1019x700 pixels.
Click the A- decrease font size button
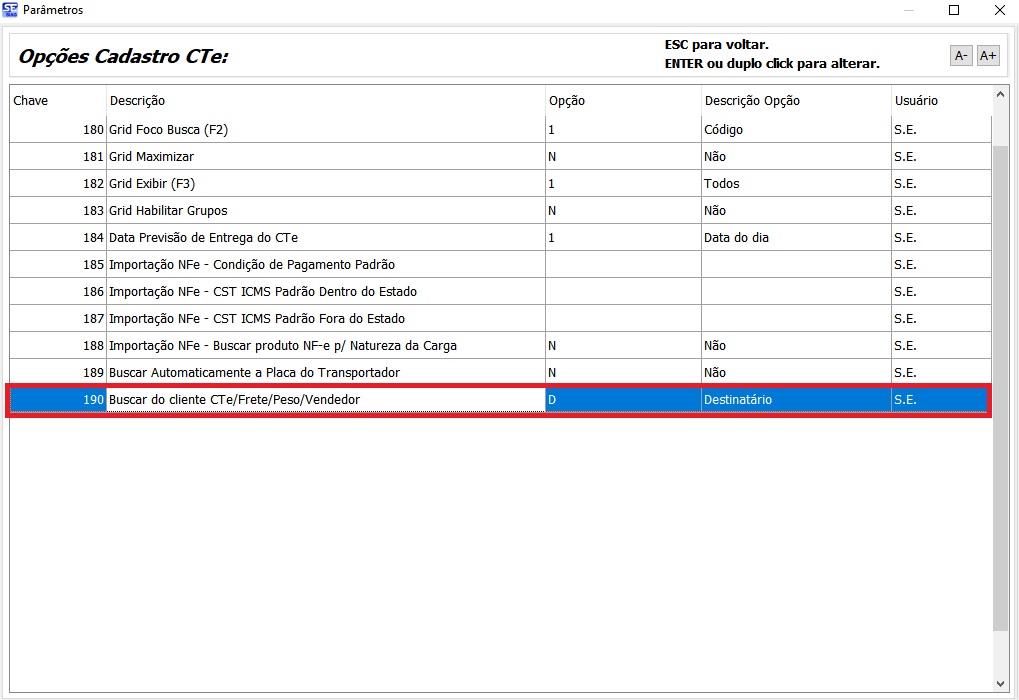960,56
